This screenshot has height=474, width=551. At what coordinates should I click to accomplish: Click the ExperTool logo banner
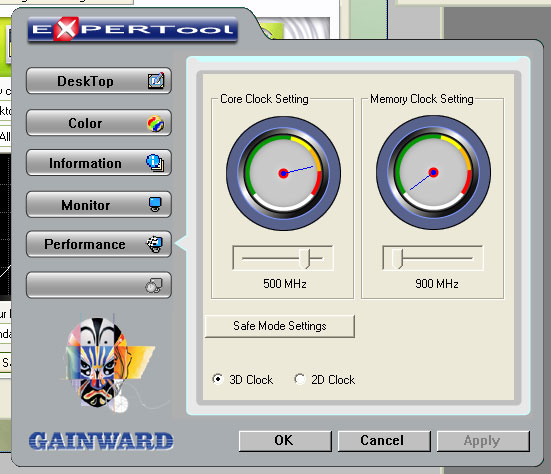click(x=132, y=30)
